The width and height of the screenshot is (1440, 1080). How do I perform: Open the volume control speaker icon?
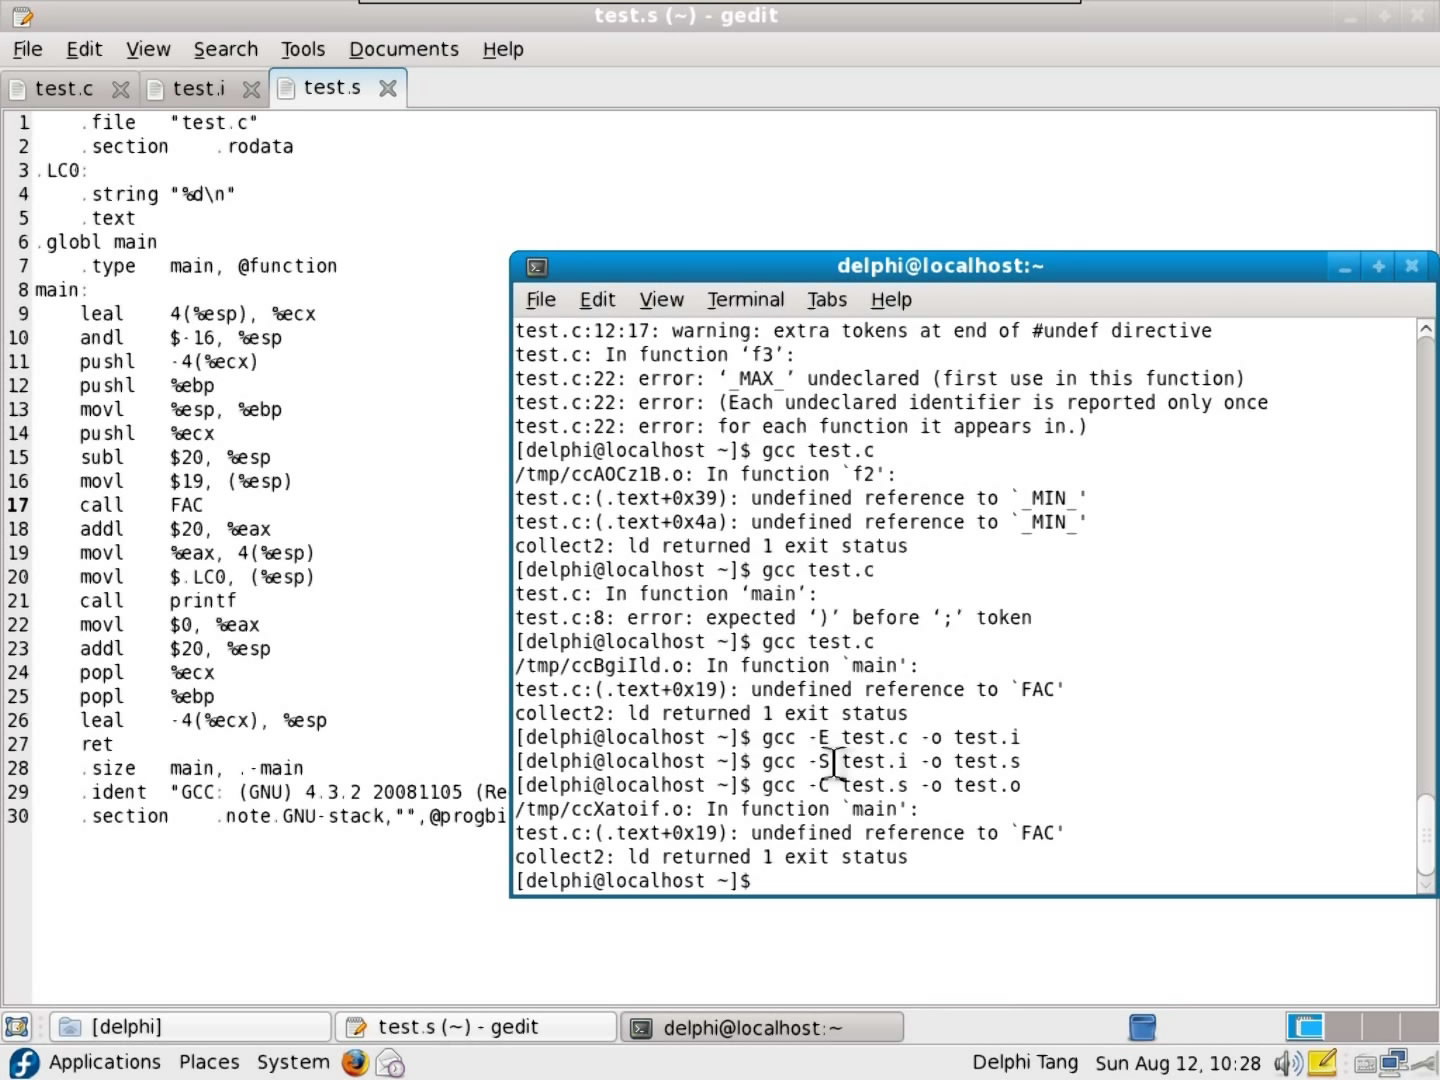coord(1288,1063)
